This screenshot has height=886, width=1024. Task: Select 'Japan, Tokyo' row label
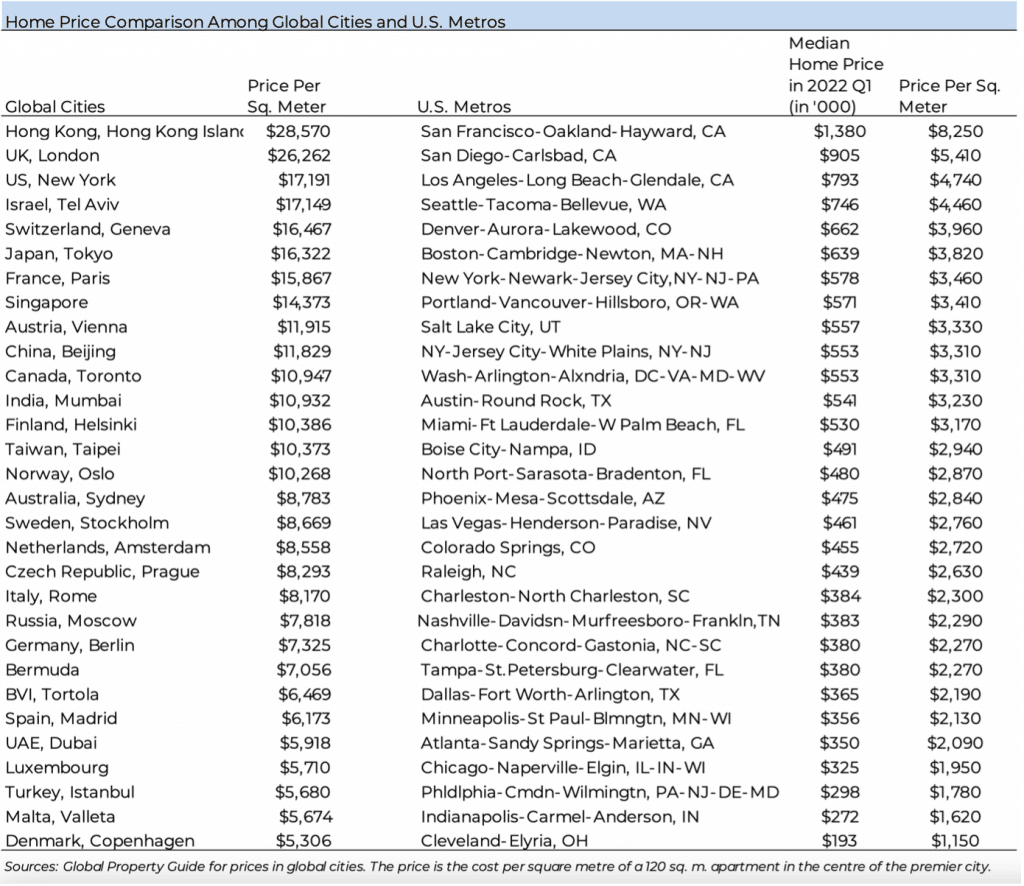tap(59, 254)
